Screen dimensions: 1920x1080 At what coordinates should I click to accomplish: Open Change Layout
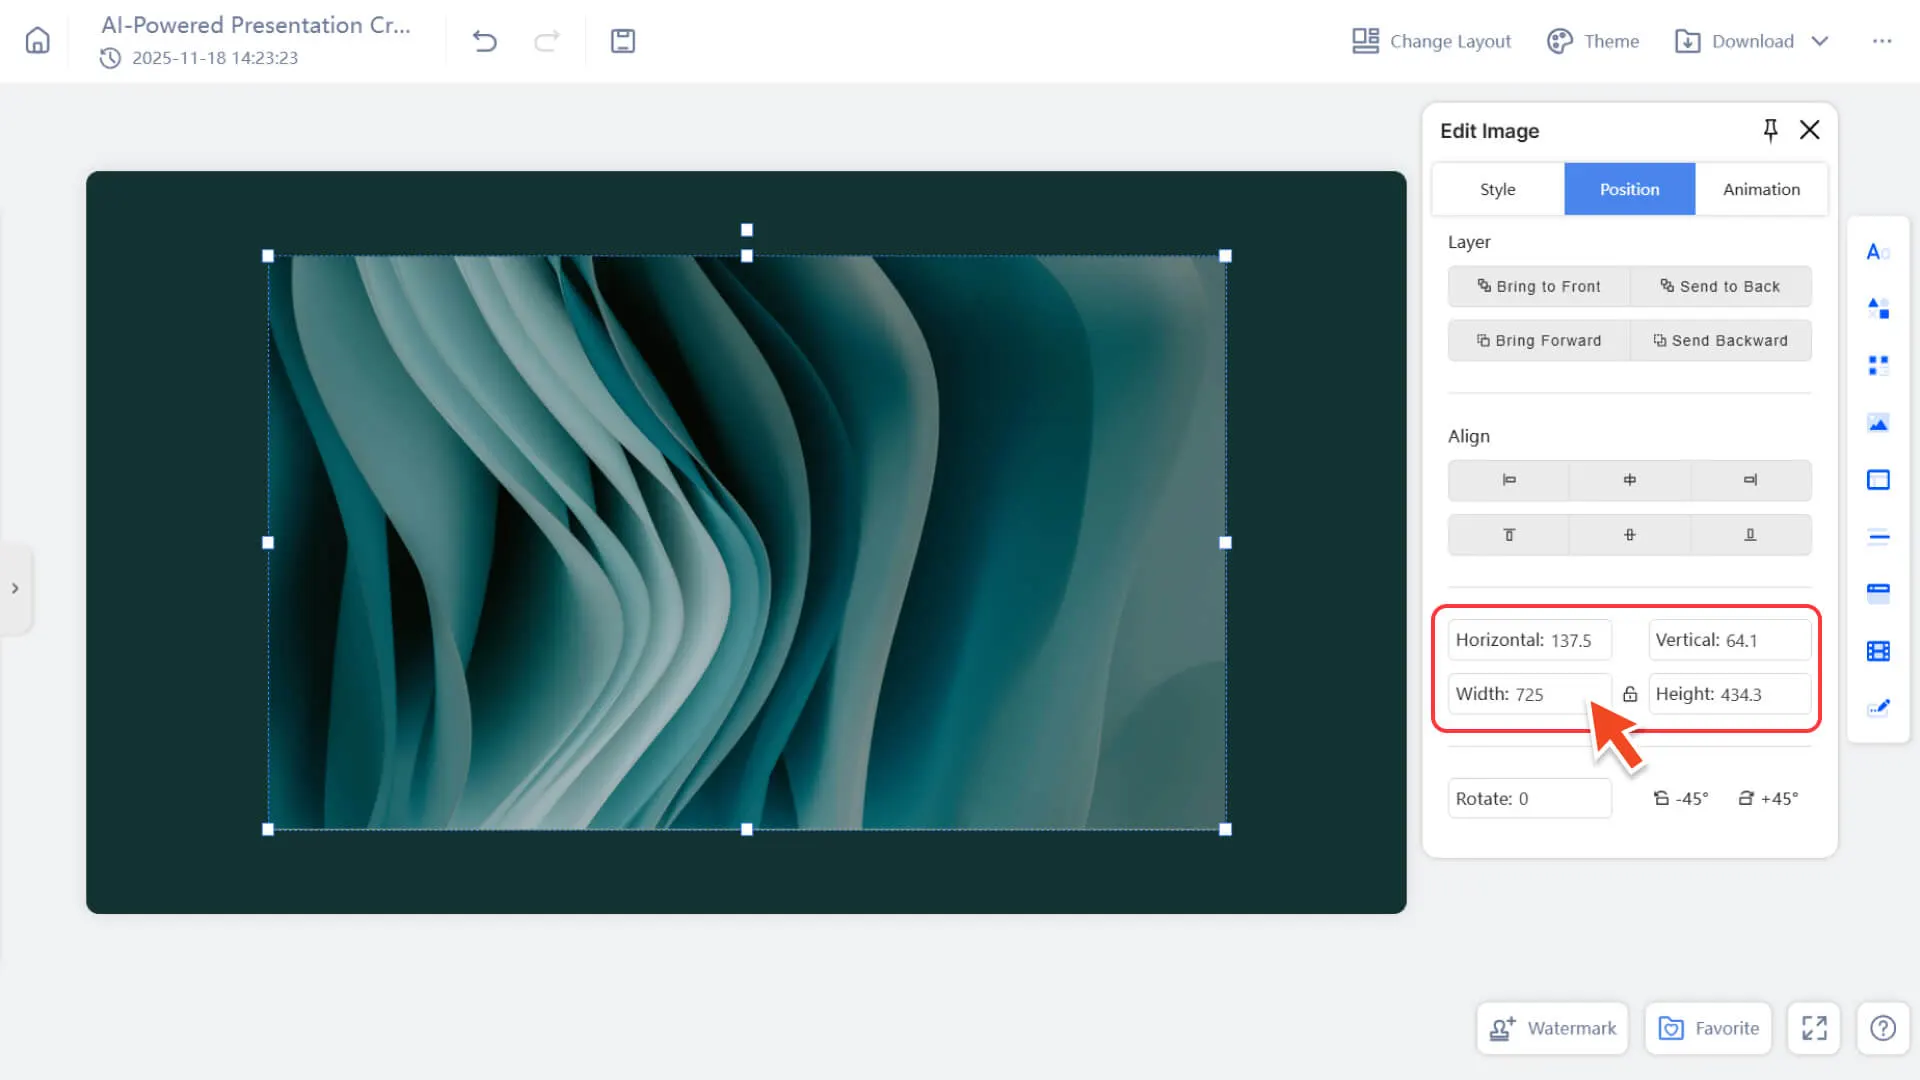pos(1431,41)
